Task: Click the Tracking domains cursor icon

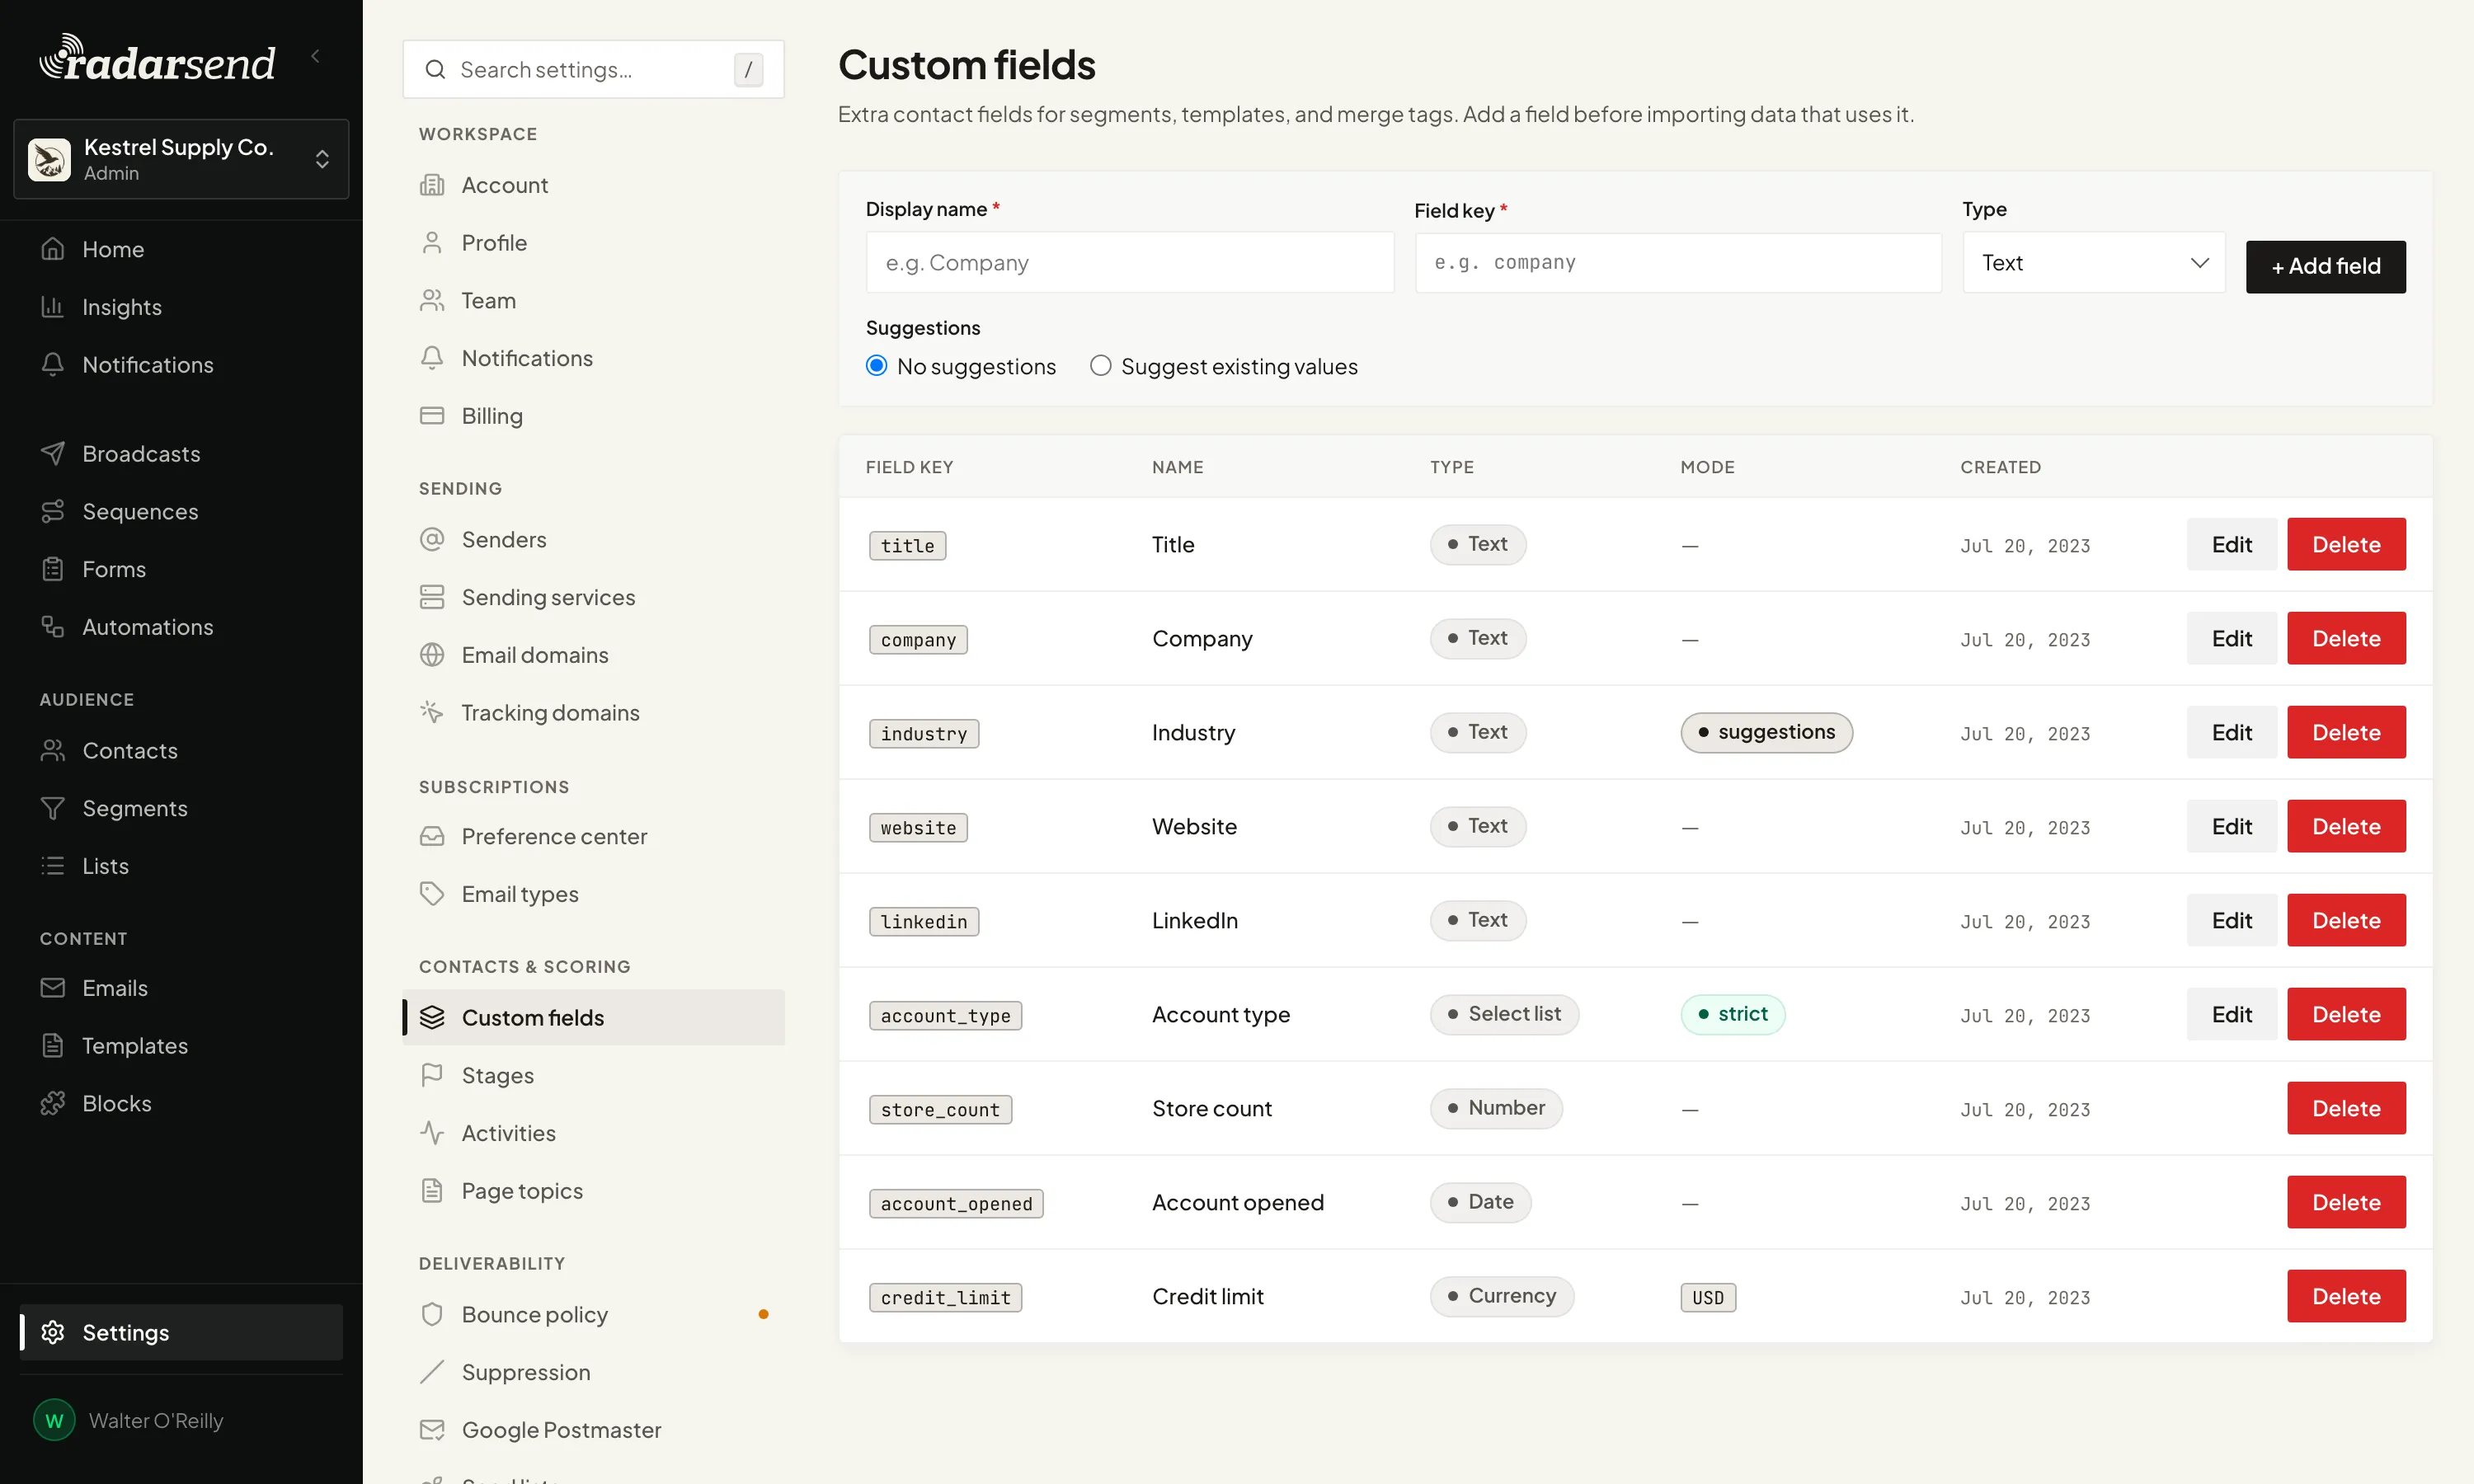Action: click(432, 712)
